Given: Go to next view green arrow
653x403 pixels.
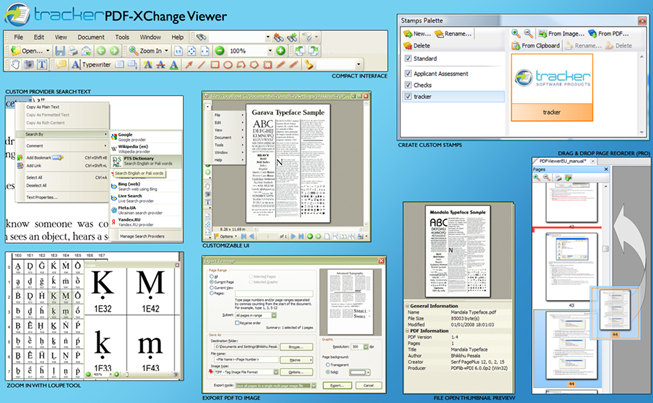Looking at the screenshot, I should (x=114, y=51).
